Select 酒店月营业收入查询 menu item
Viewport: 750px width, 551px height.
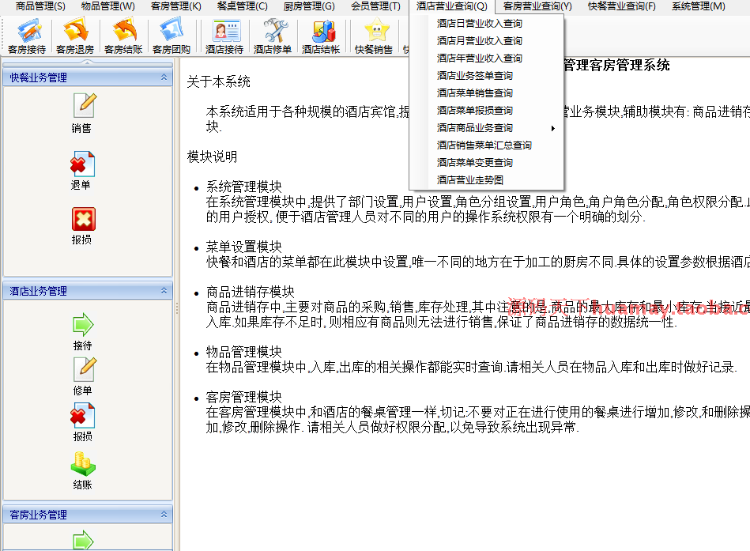[486, 41]
